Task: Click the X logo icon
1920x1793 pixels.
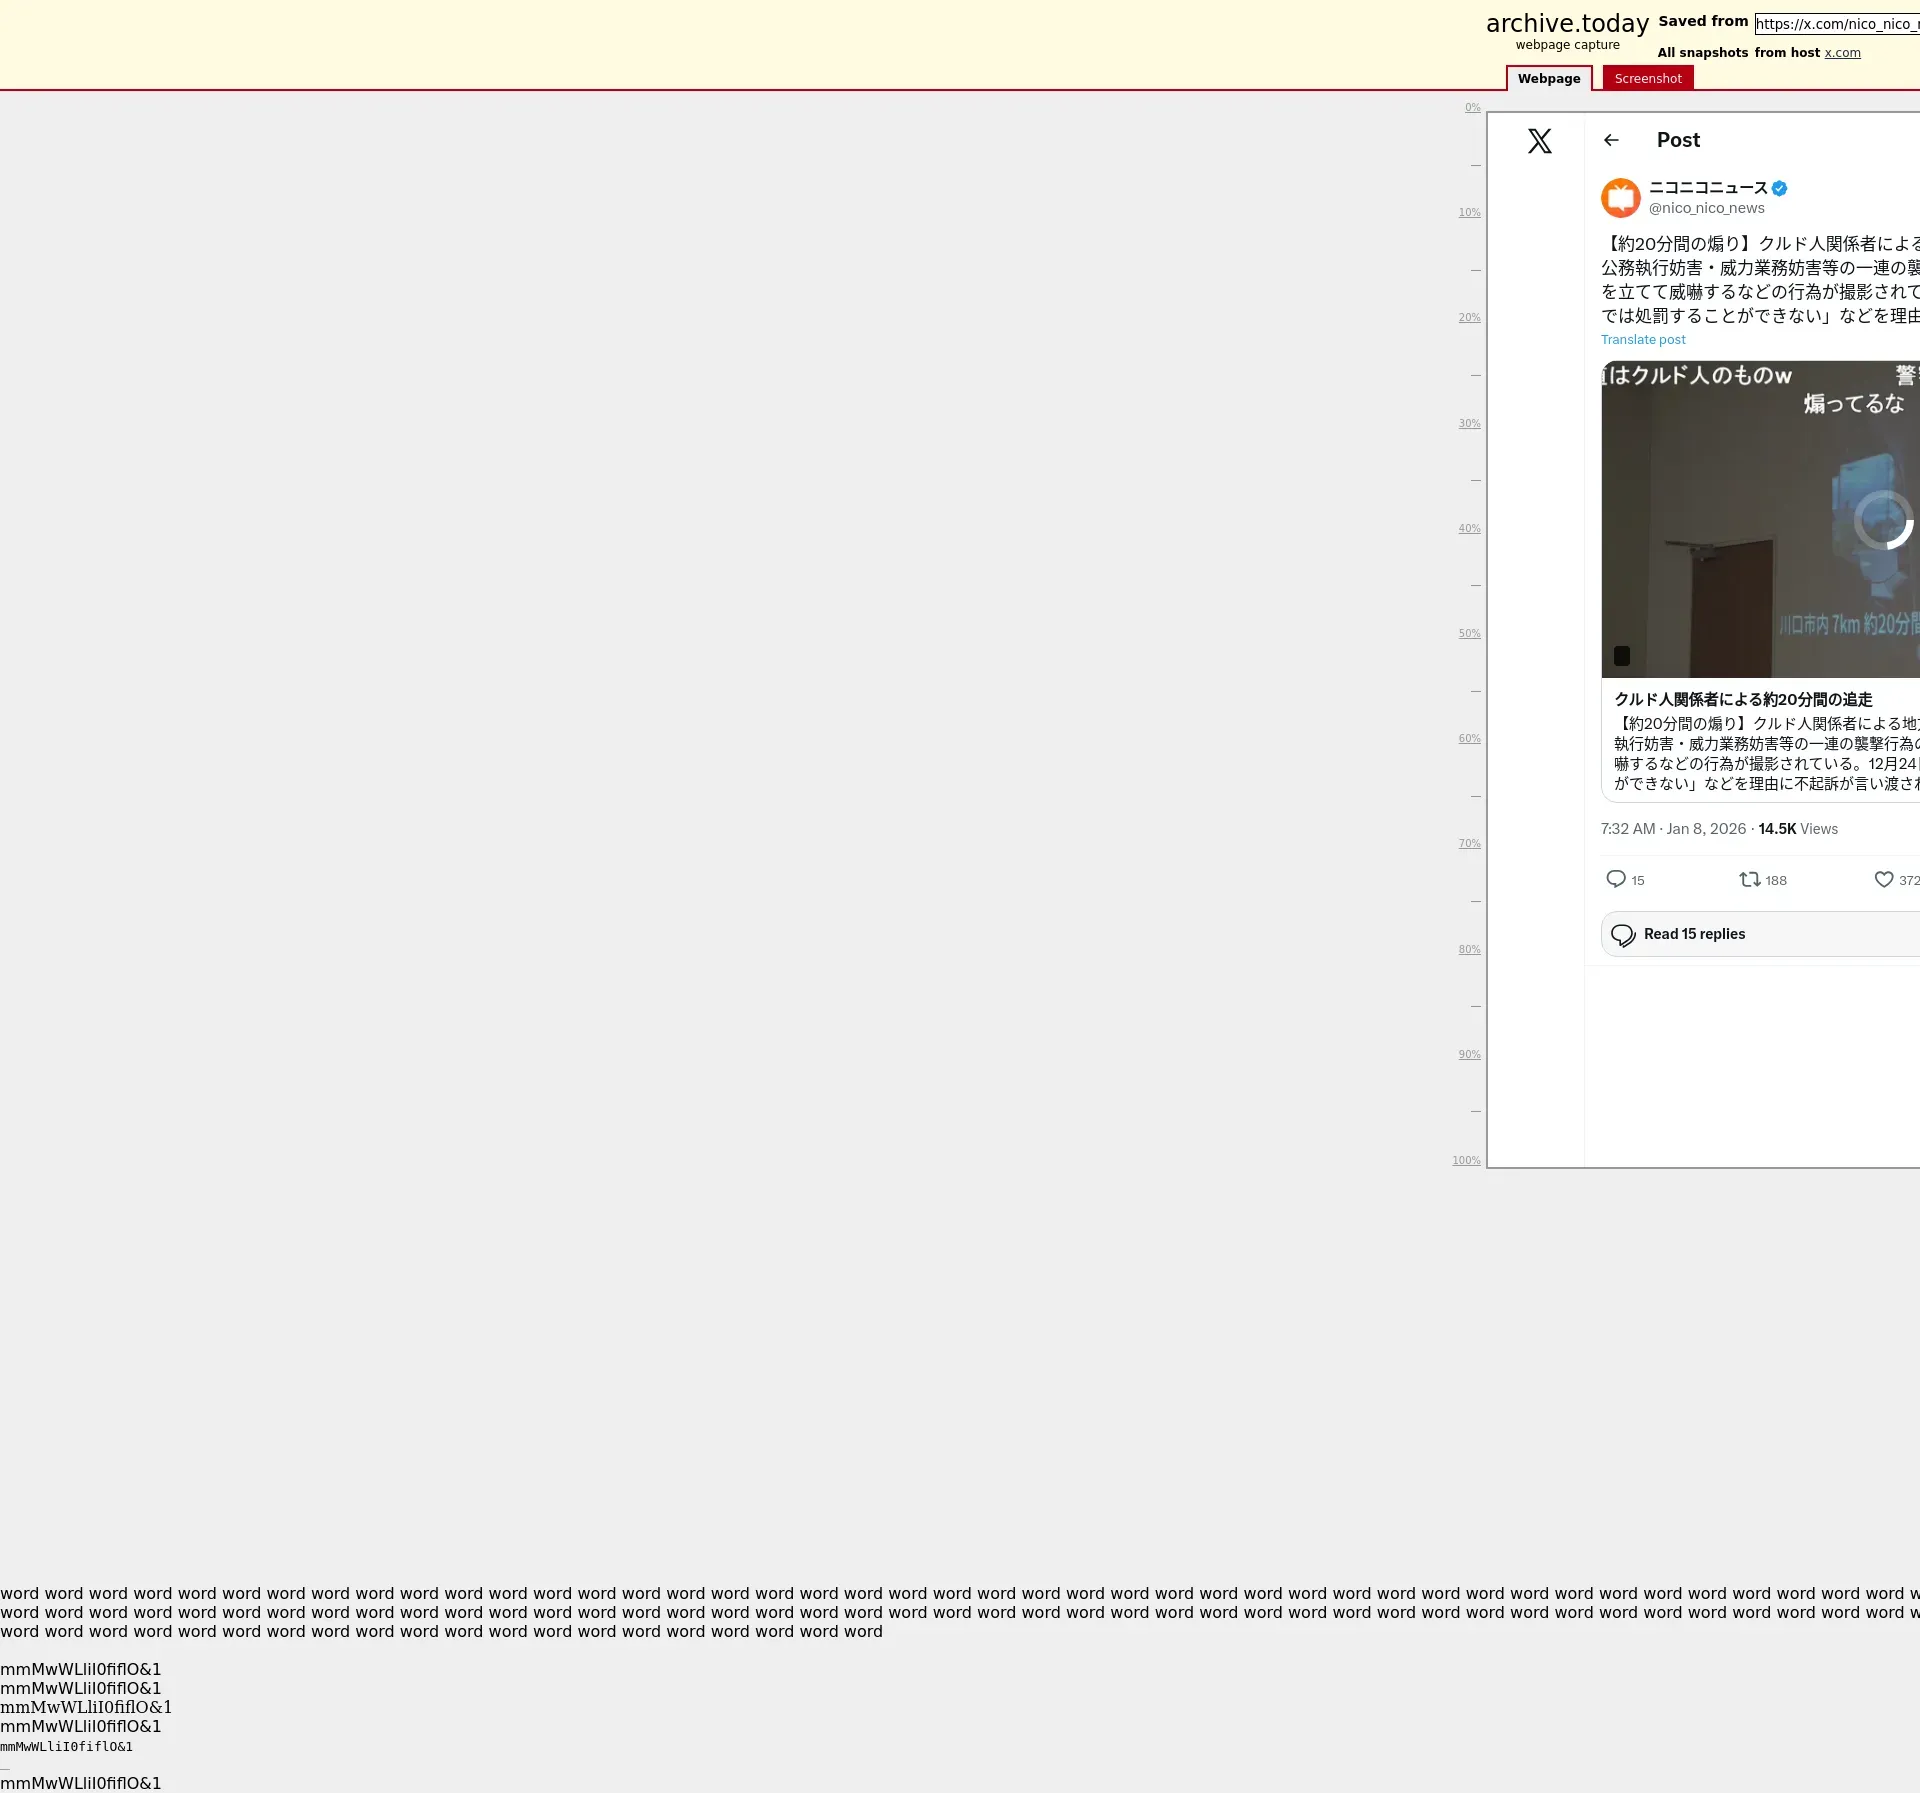Action: [1539, 141]
